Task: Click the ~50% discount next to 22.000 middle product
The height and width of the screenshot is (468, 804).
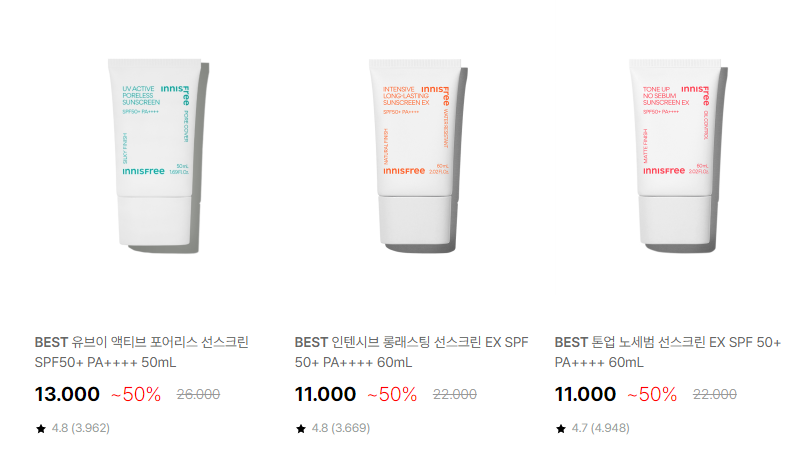Action: 392,395
